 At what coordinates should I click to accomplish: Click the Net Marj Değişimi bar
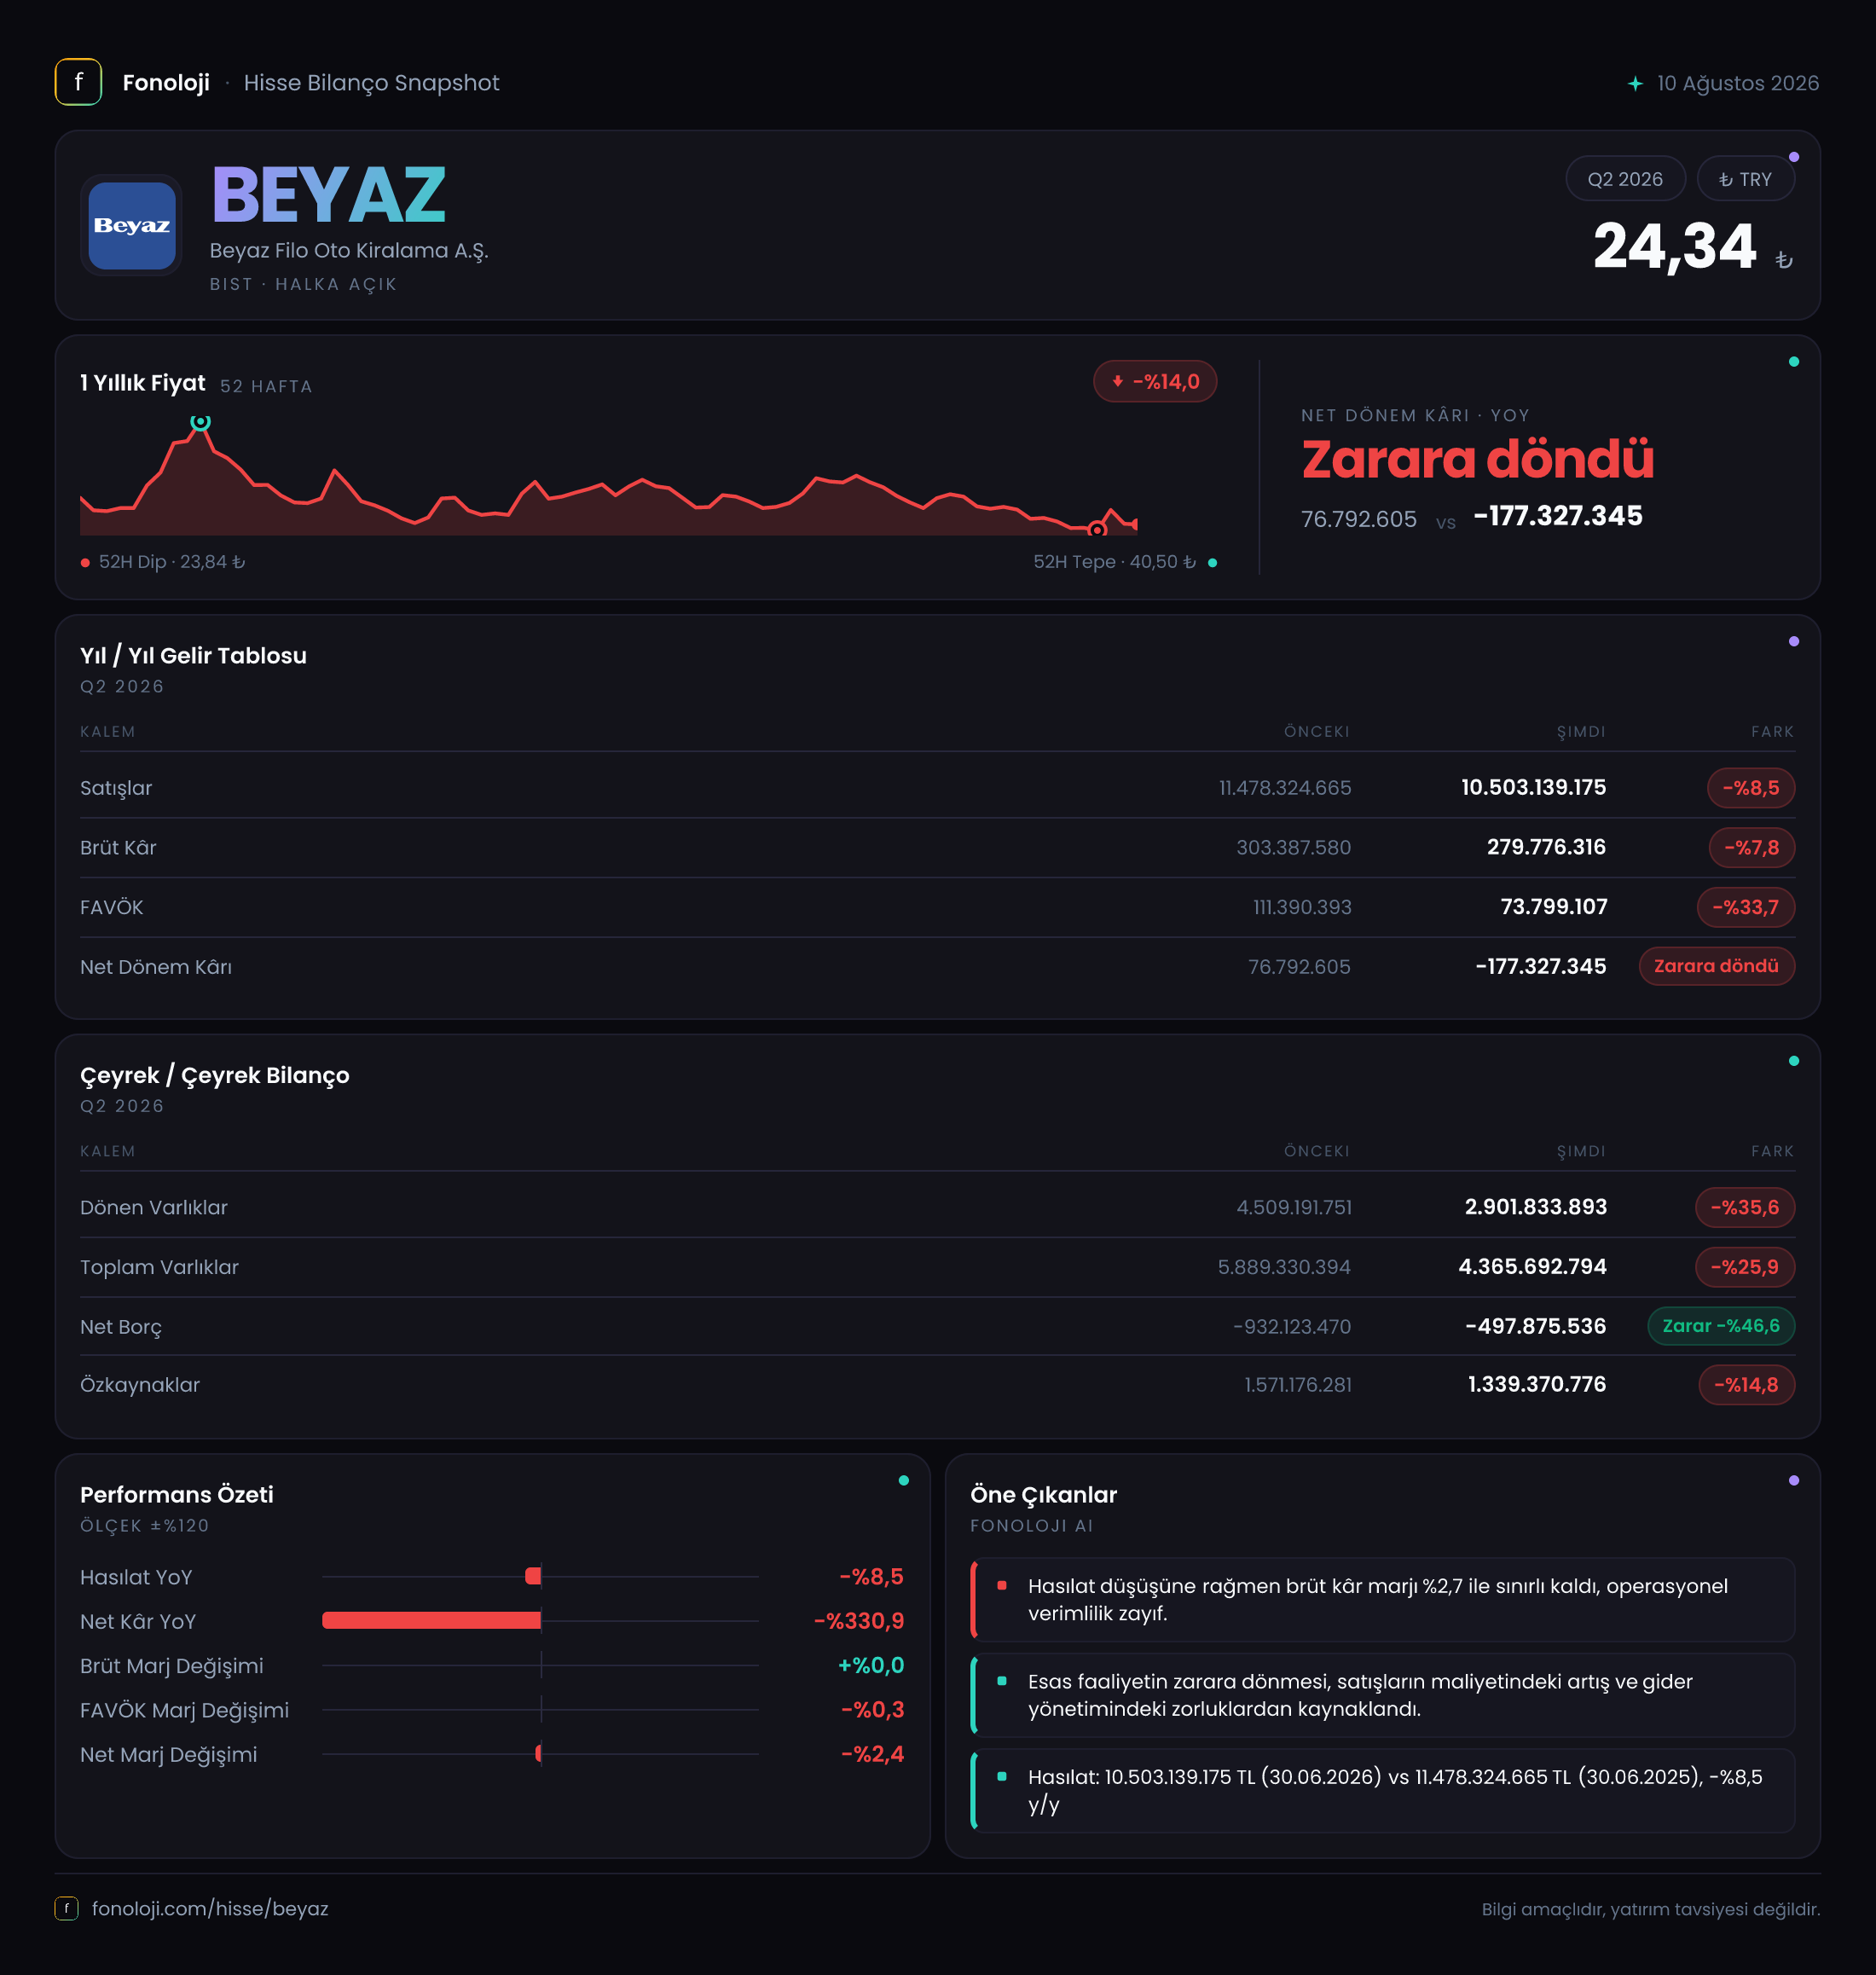539,1753
